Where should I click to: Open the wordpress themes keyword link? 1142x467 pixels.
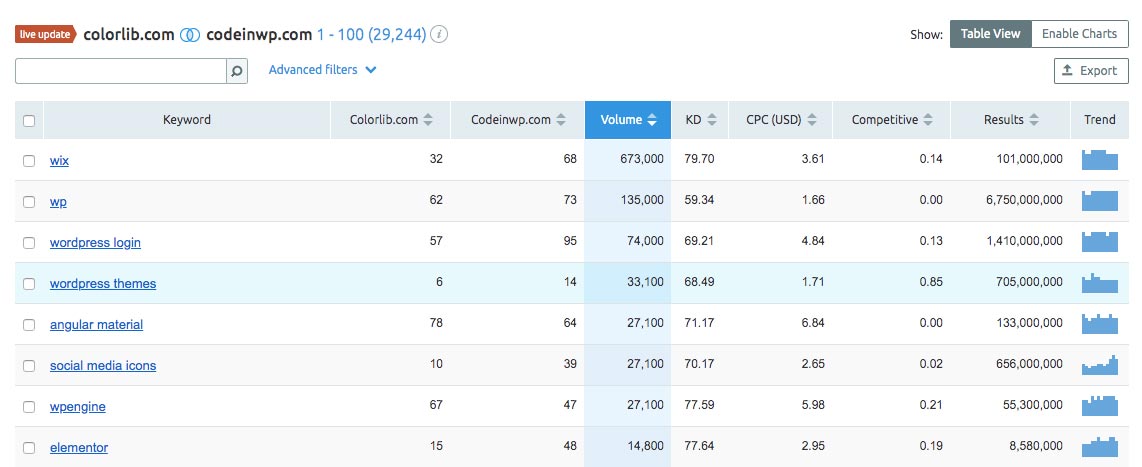[x=103, y=283]
